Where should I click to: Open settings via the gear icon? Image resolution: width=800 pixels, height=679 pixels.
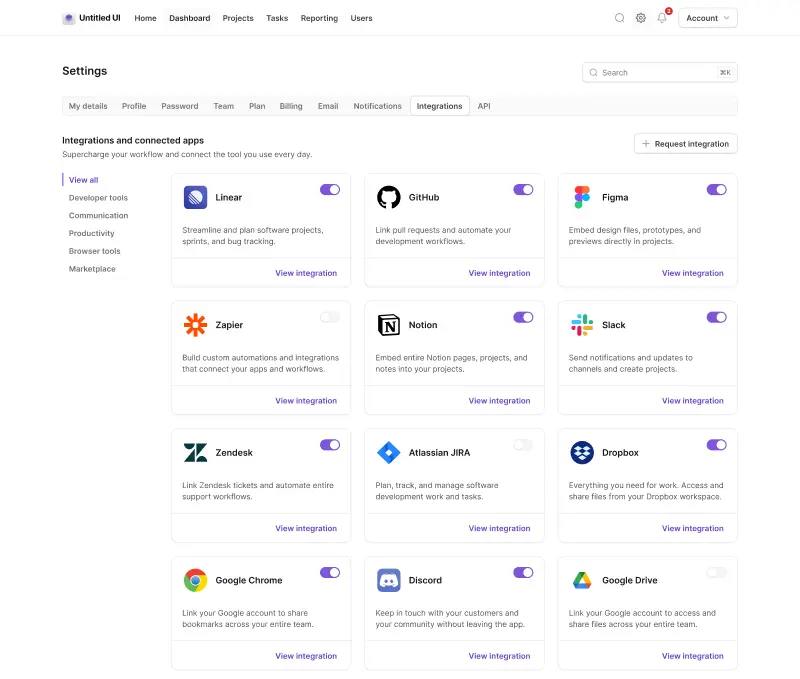(641, 18)
